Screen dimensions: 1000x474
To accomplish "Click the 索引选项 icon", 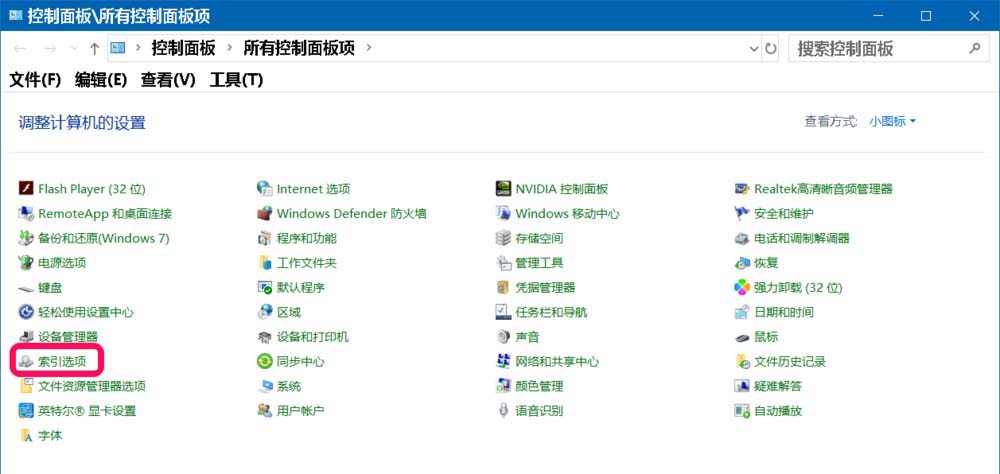I will coord(26,361).
